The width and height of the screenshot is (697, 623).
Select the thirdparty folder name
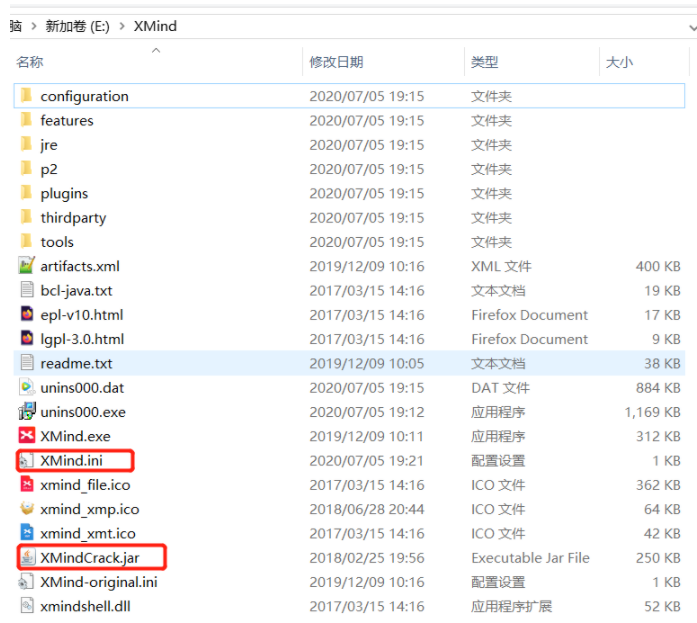73,218
